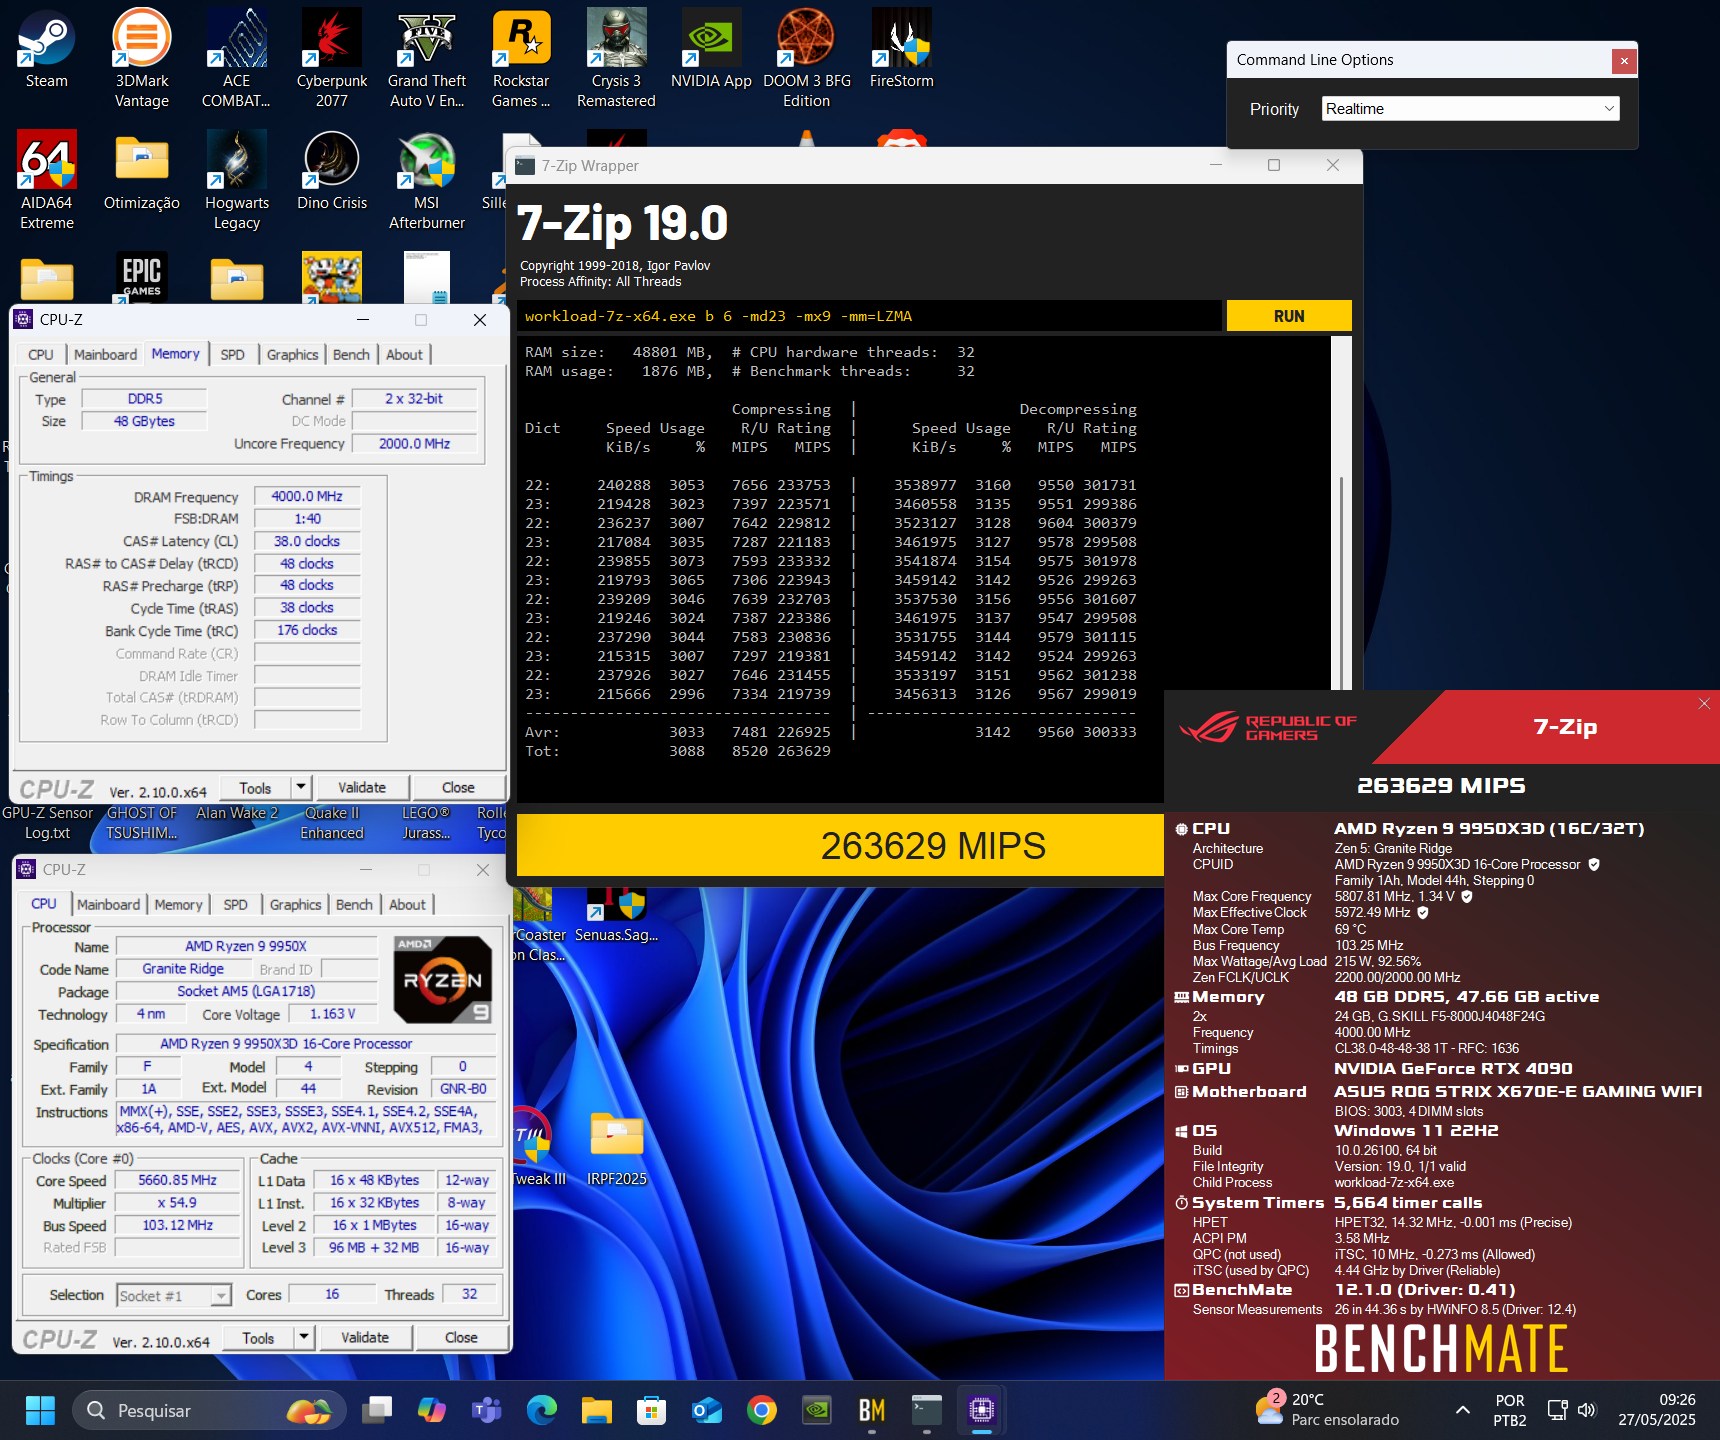This screenshot has height=1440, width=1720.
Task: Open Graphics tab in top CPU-Z window
Action: pyautogui.click(x=292, y=354)
